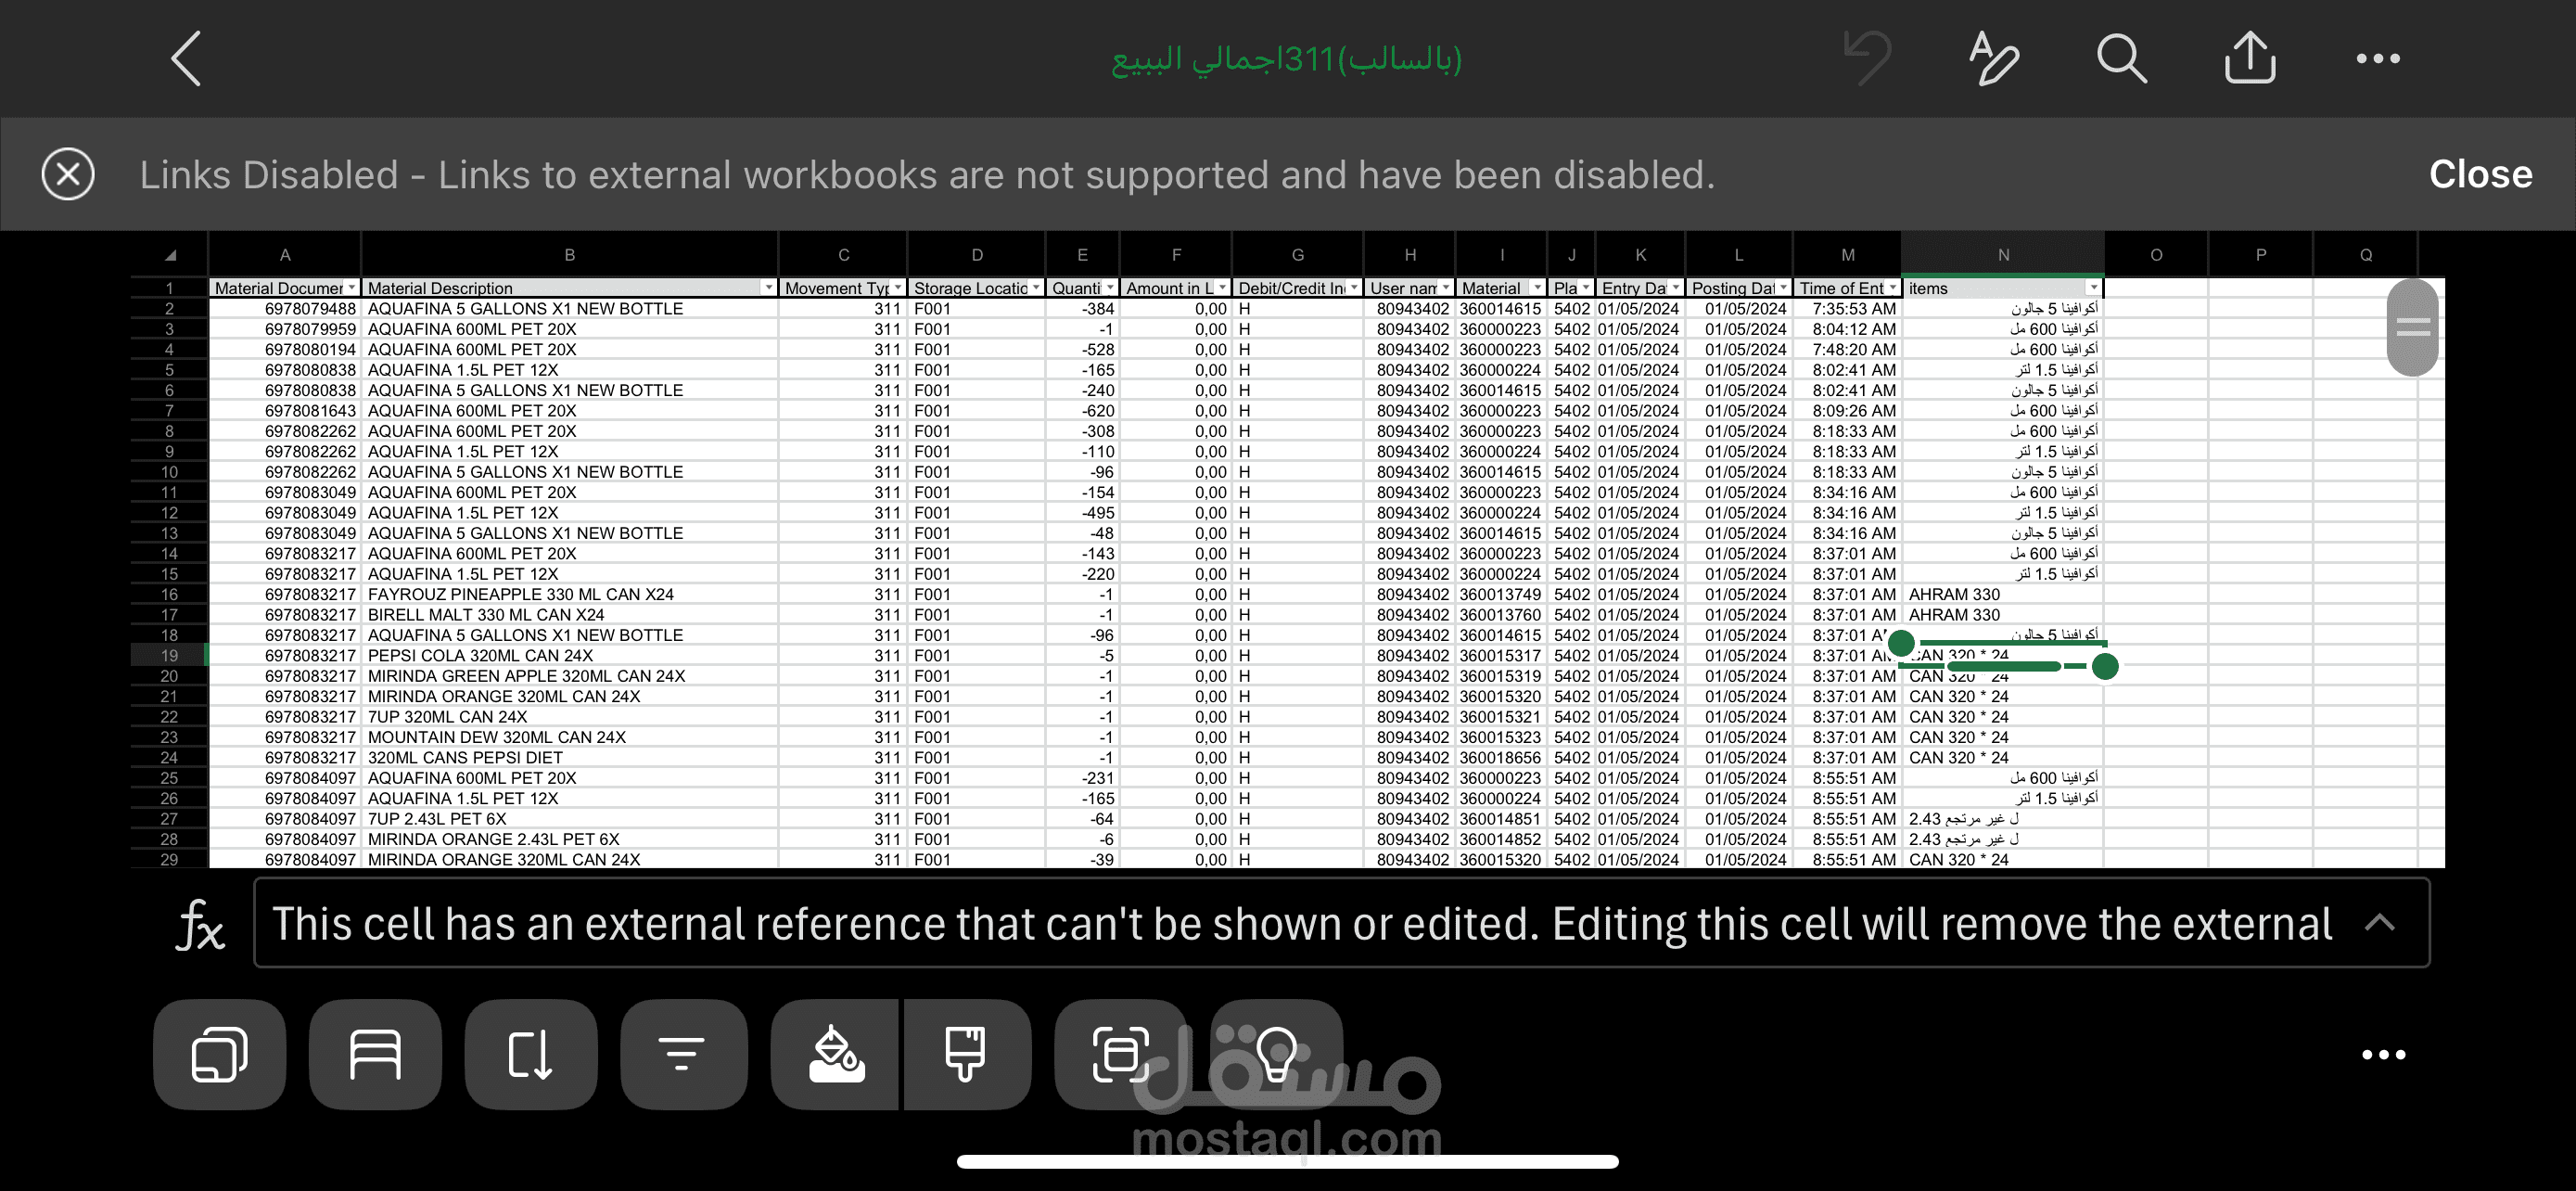The height and width of the screenshot is (1191, 2576).
Task: Select cell 320ML CANS PEPSI DIET
Action: (x=569, y=758)
